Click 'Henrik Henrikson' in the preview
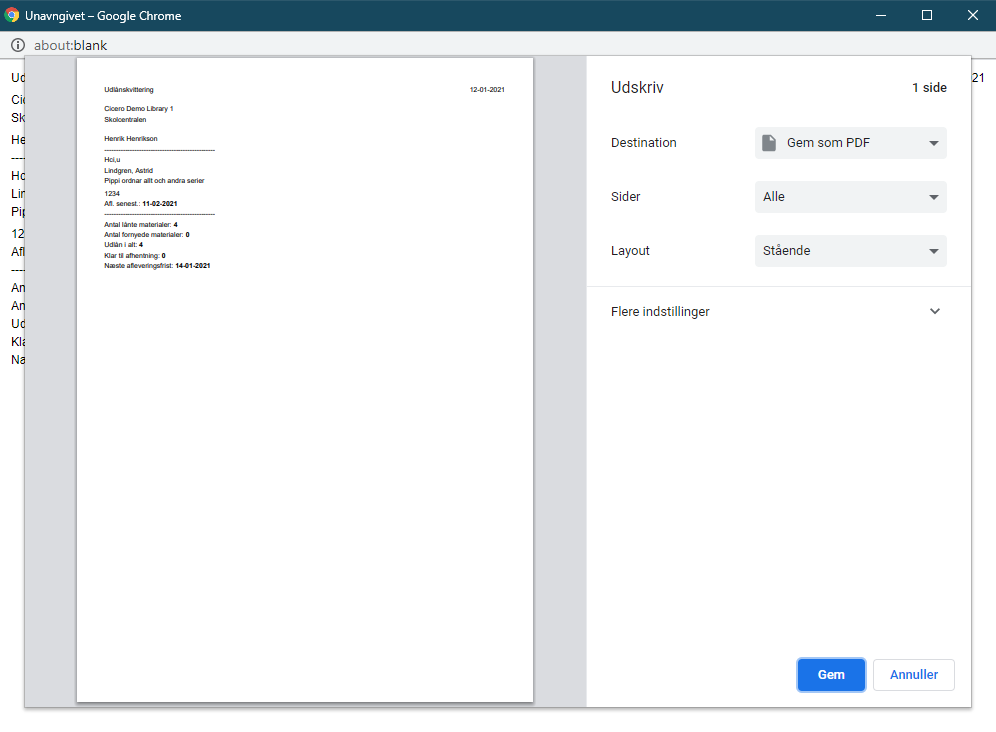Viewport: 996px width, 732px height. coord(131,139)
